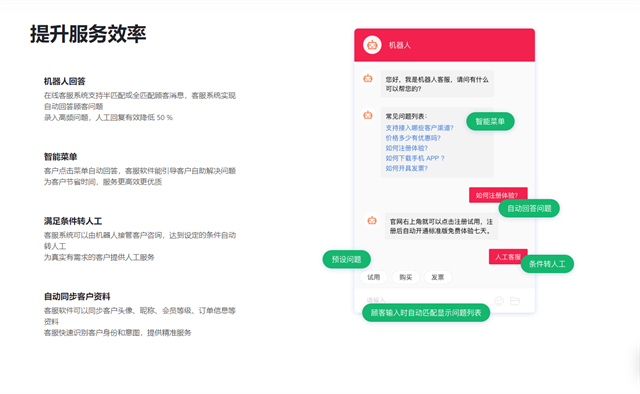
Task: Open the emoji picker in the chat input
Action: tap(498, 301)
